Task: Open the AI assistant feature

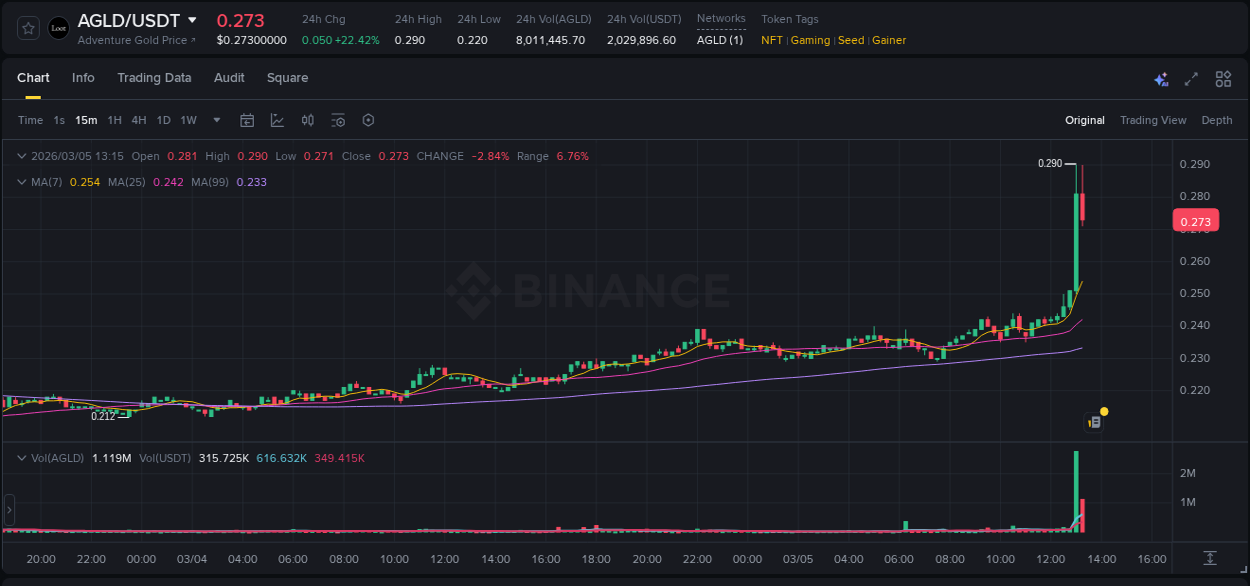Action: [1161, 78]
